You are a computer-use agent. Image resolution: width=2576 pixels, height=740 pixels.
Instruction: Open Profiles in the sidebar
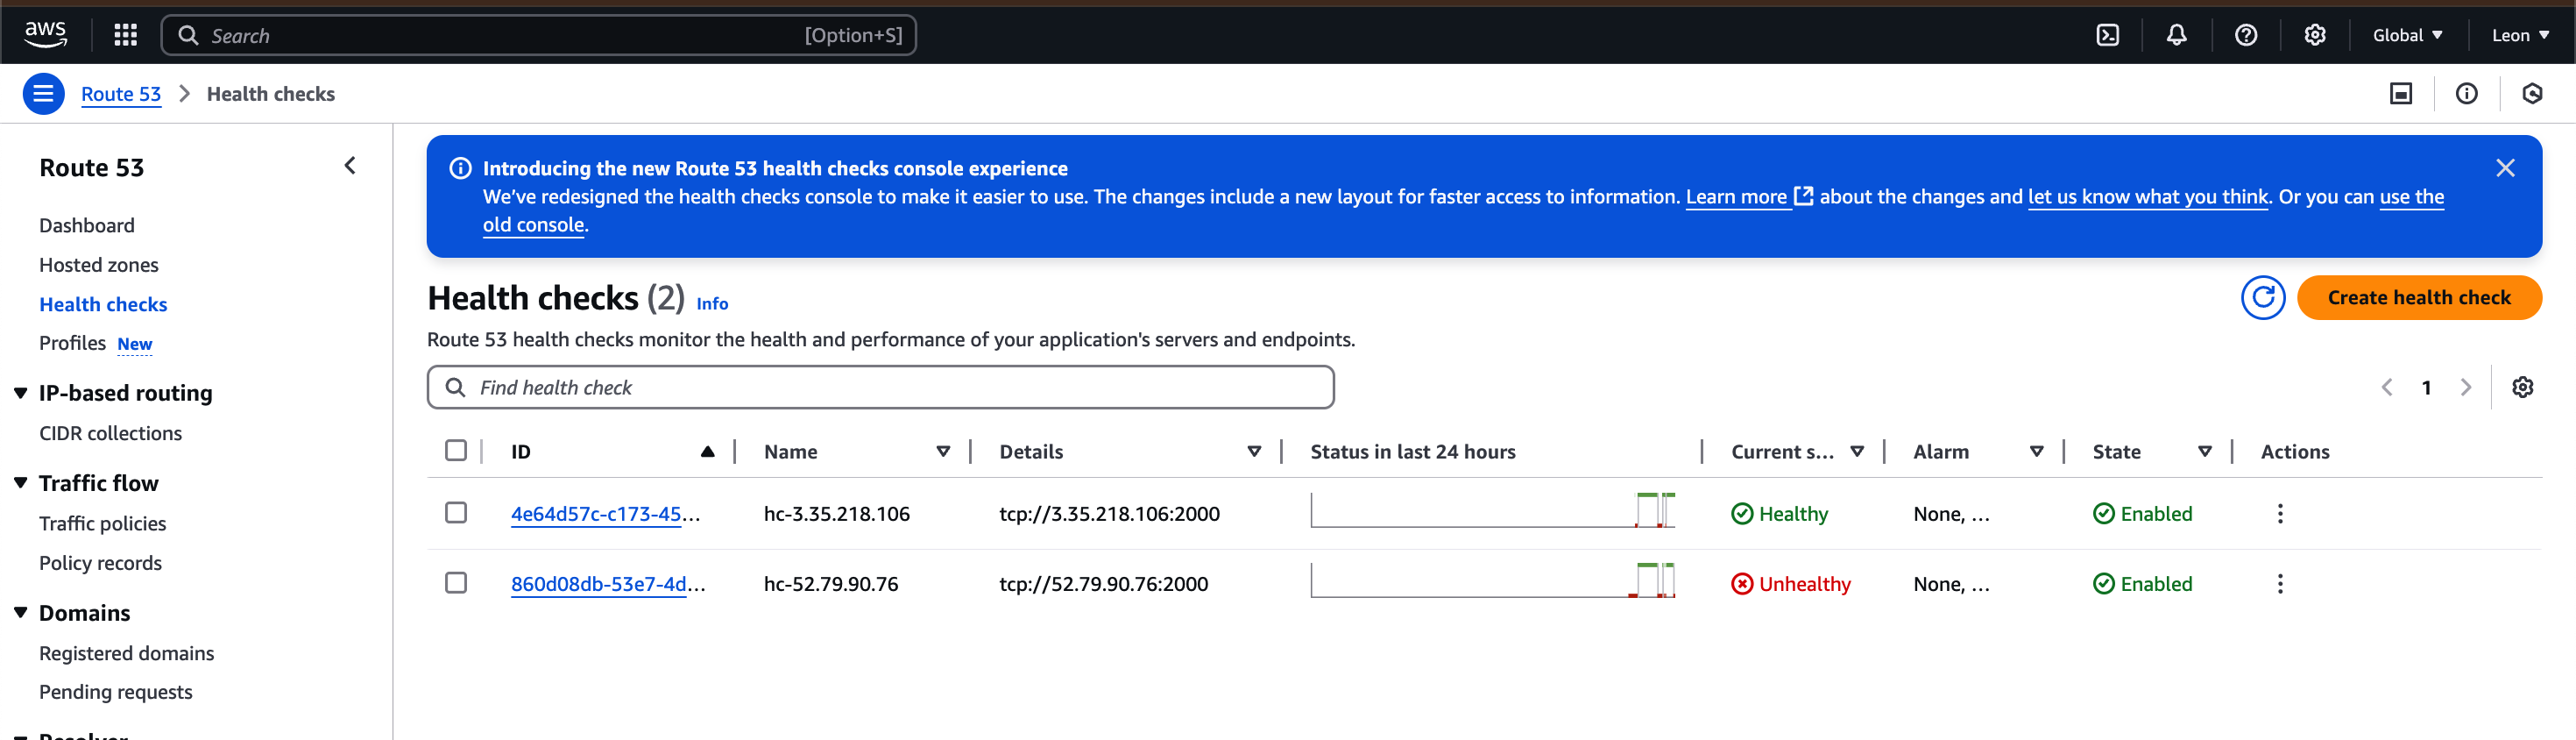[x=72, y=344]
